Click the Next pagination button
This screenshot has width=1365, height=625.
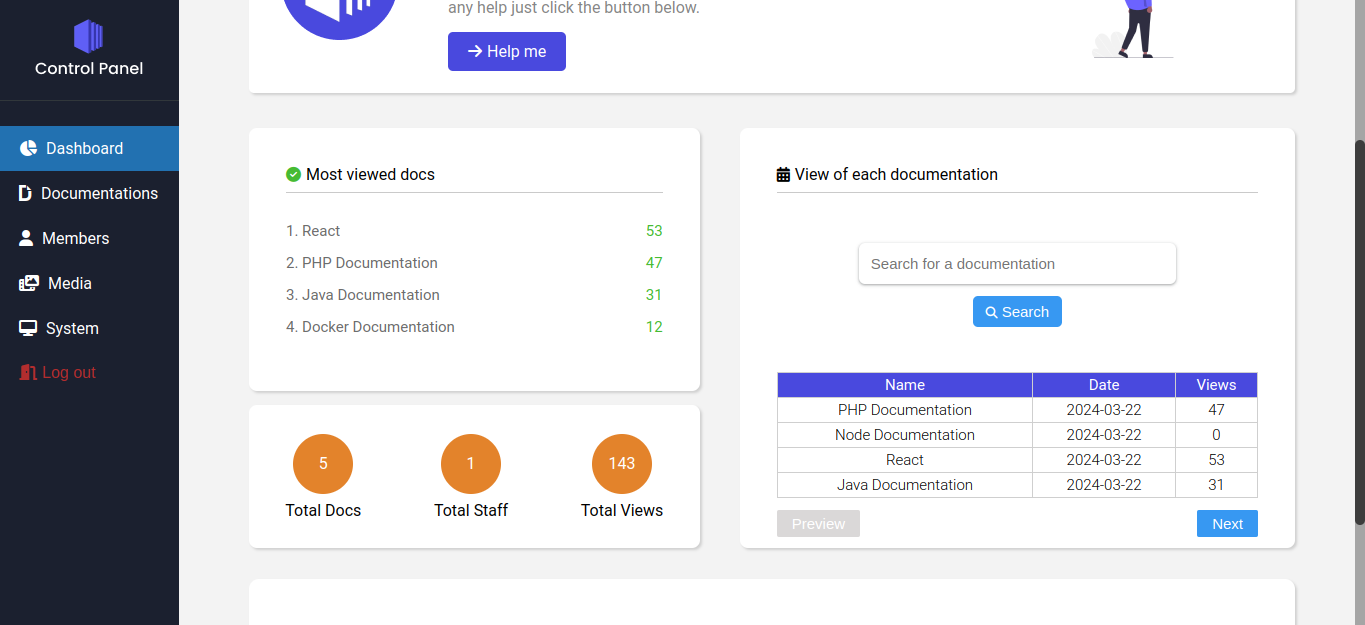click(1227, 524)
